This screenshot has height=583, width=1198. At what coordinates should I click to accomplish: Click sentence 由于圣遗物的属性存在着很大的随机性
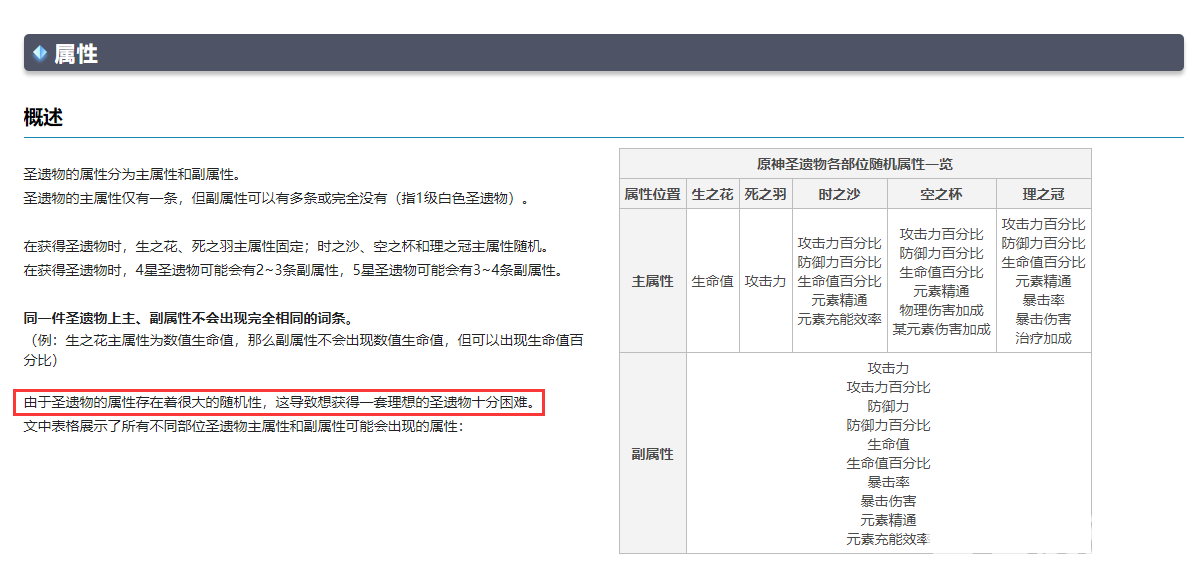tap(279, 402)
